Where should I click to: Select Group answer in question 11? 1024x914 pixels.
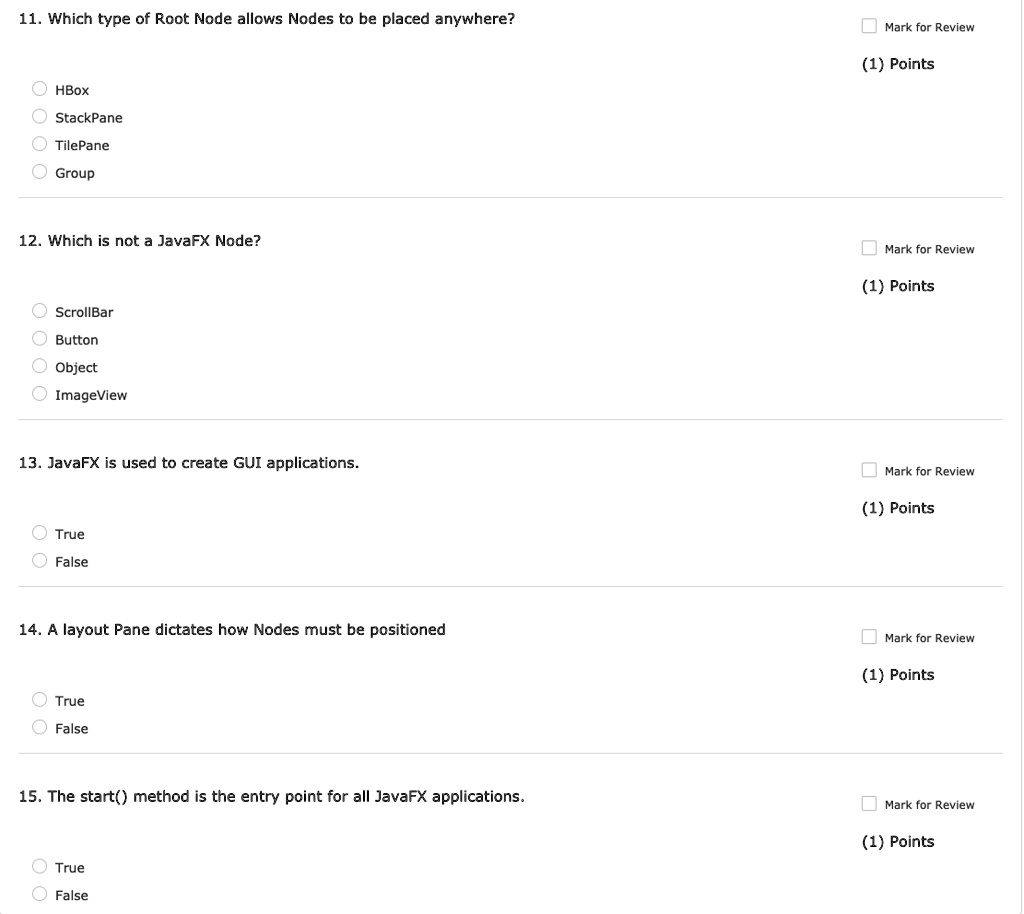[40, 172]
